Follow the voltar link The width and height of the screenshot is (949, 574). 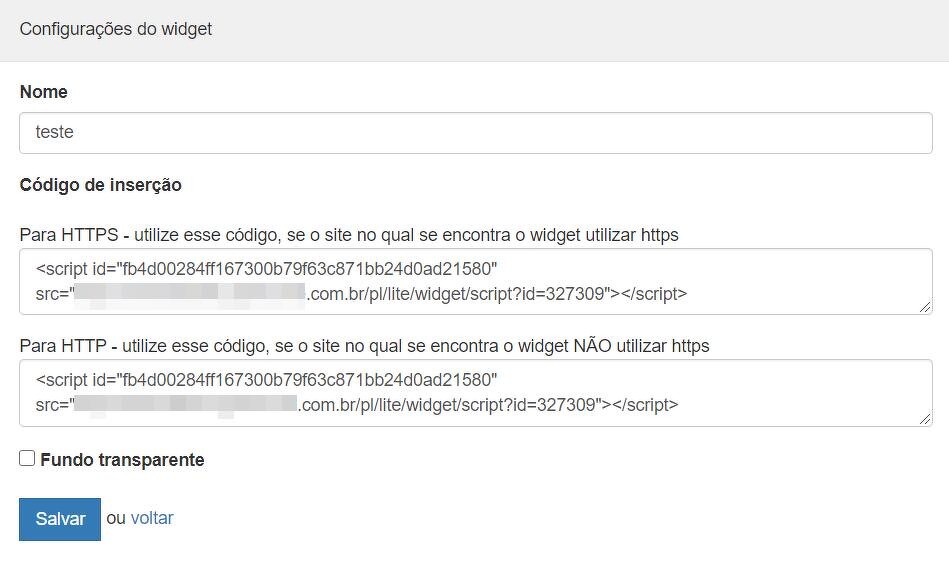coord(152,518)
